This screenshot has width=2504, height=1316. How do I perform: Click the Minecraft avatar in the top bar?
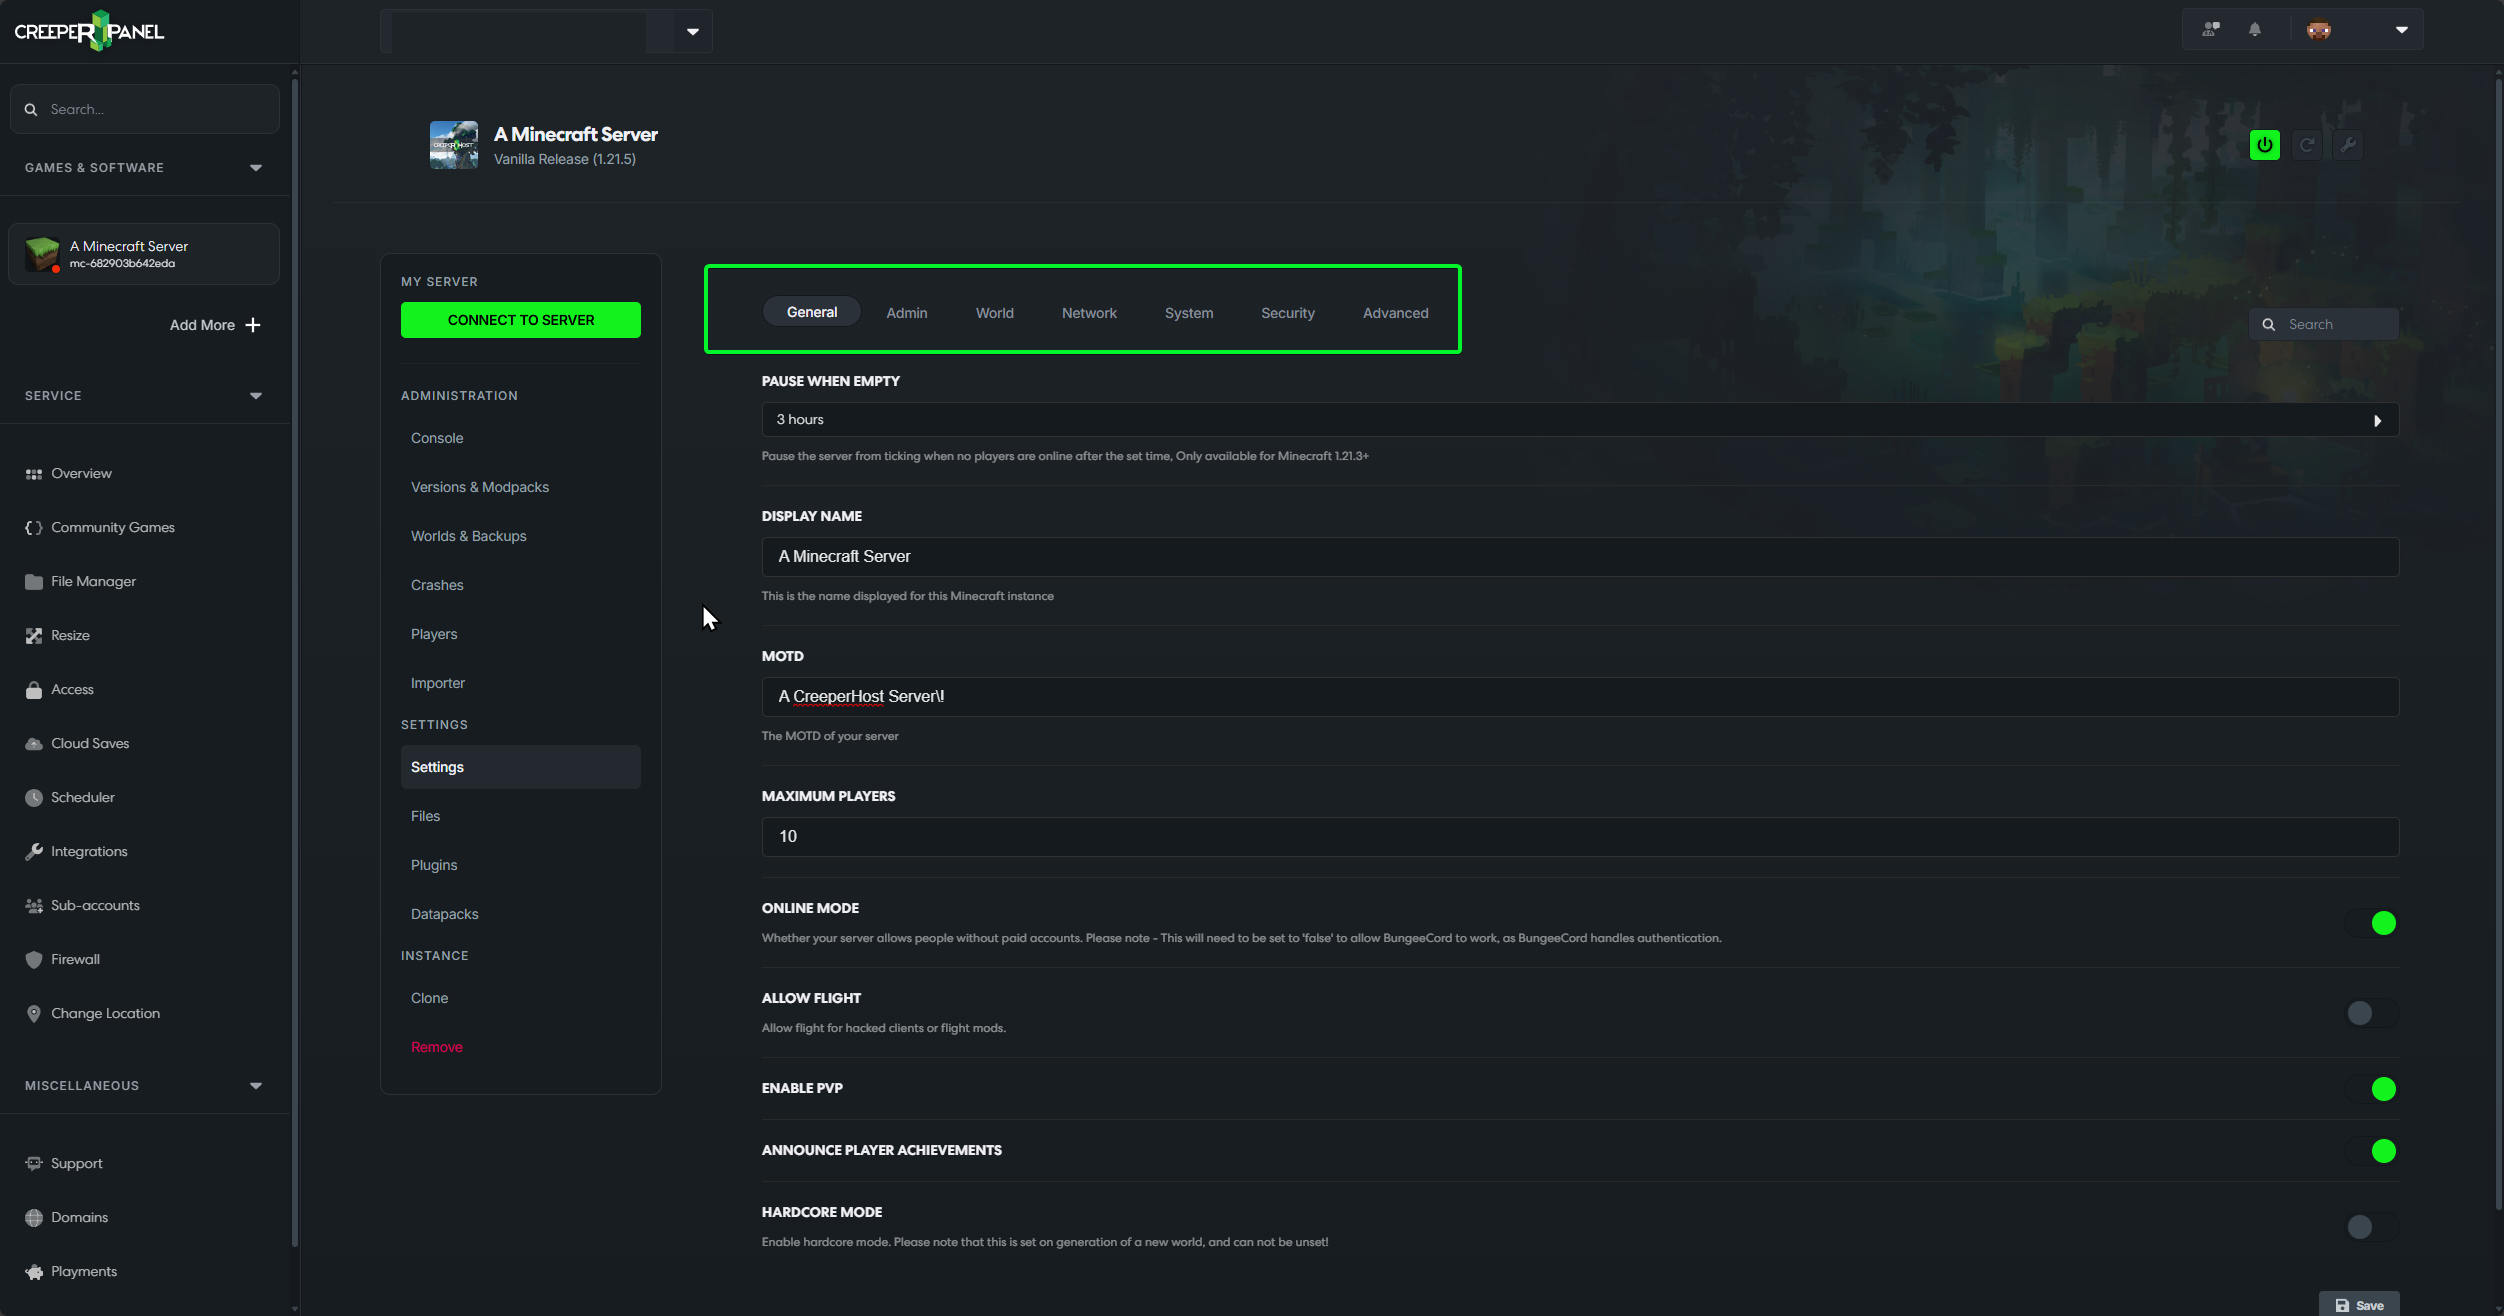tap(2317, 29)
